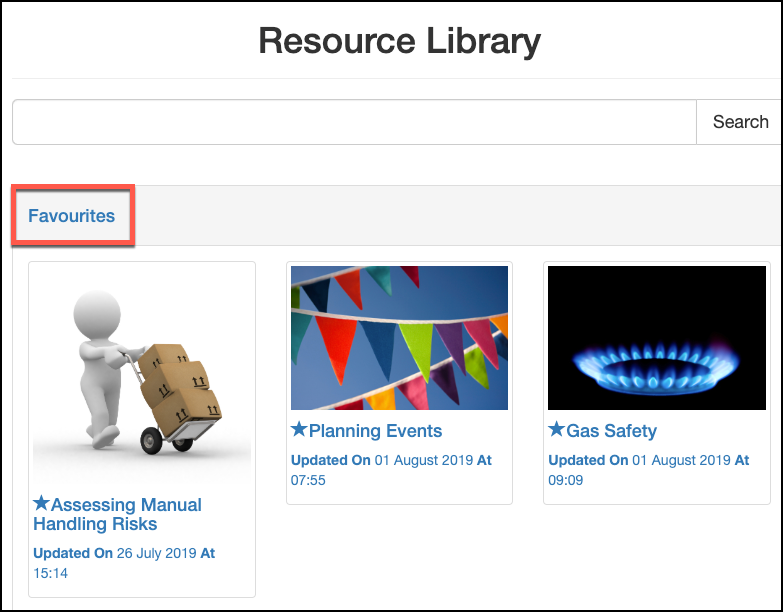
Task: Open the Favourites section link
Action: [71, 215]
